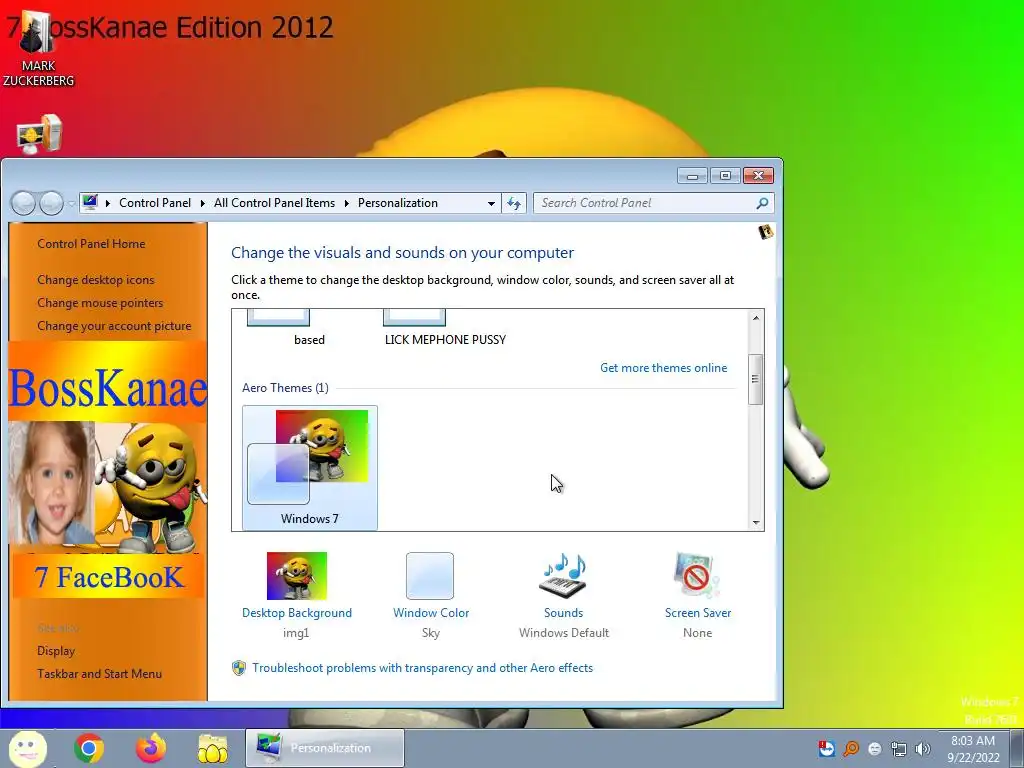This screenshot has height=768, width=1024.
Task: Select the theme next to based
Action: coord(445,329)
